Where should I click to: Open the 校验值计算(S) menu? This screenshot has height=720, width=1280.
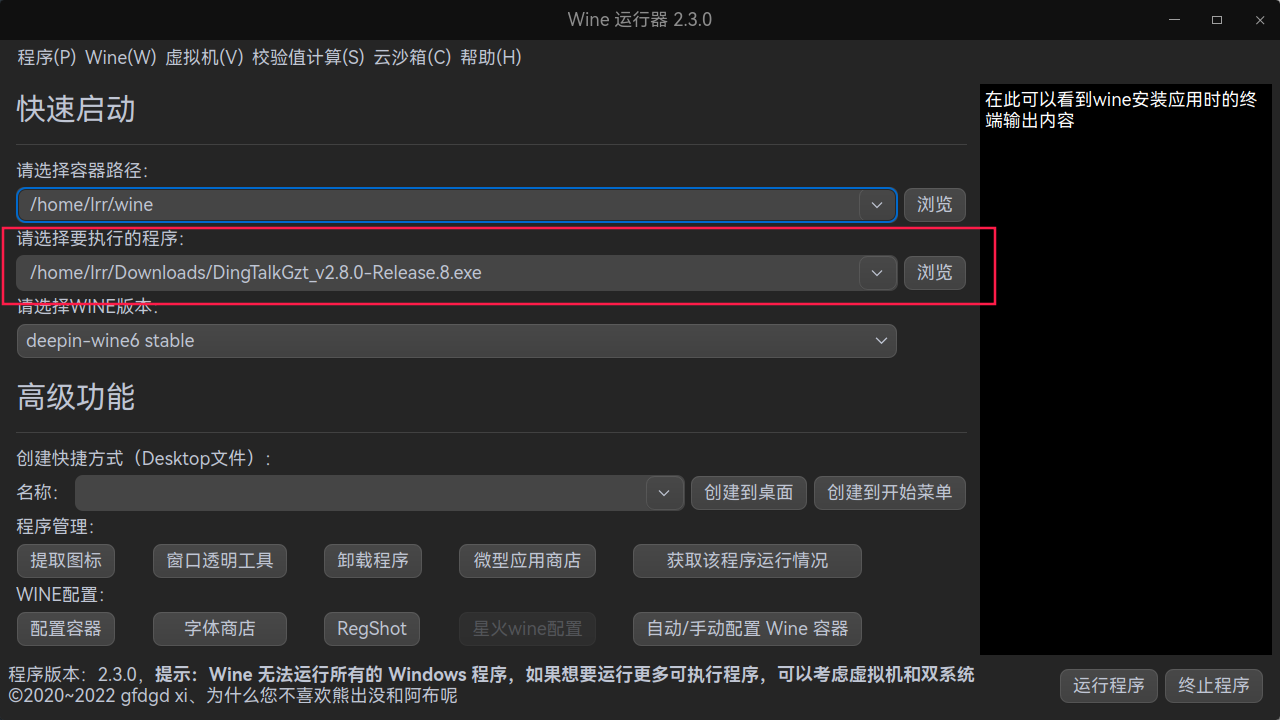309,58
